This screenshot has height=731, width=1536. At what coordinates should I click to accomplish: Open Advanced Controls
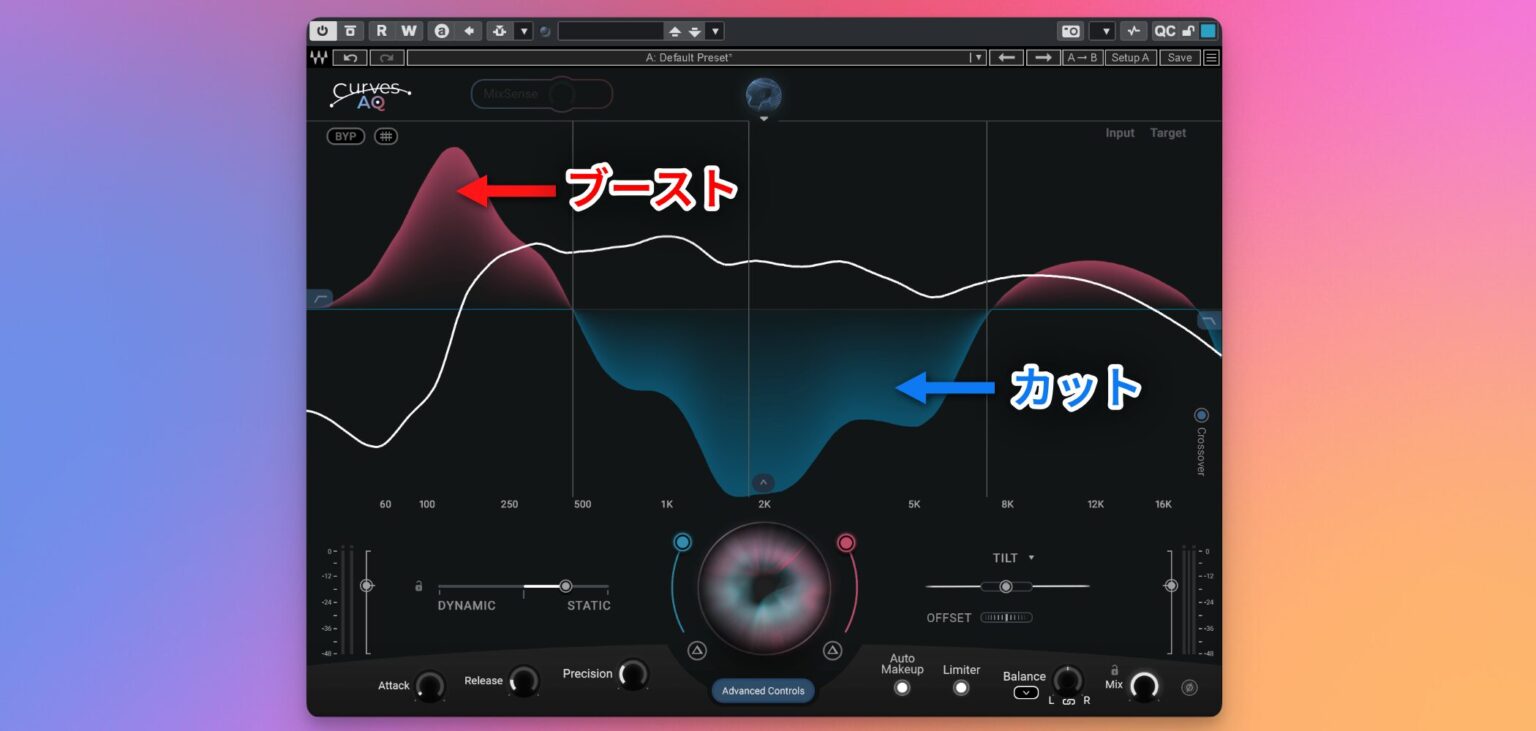tap(762, 691)
